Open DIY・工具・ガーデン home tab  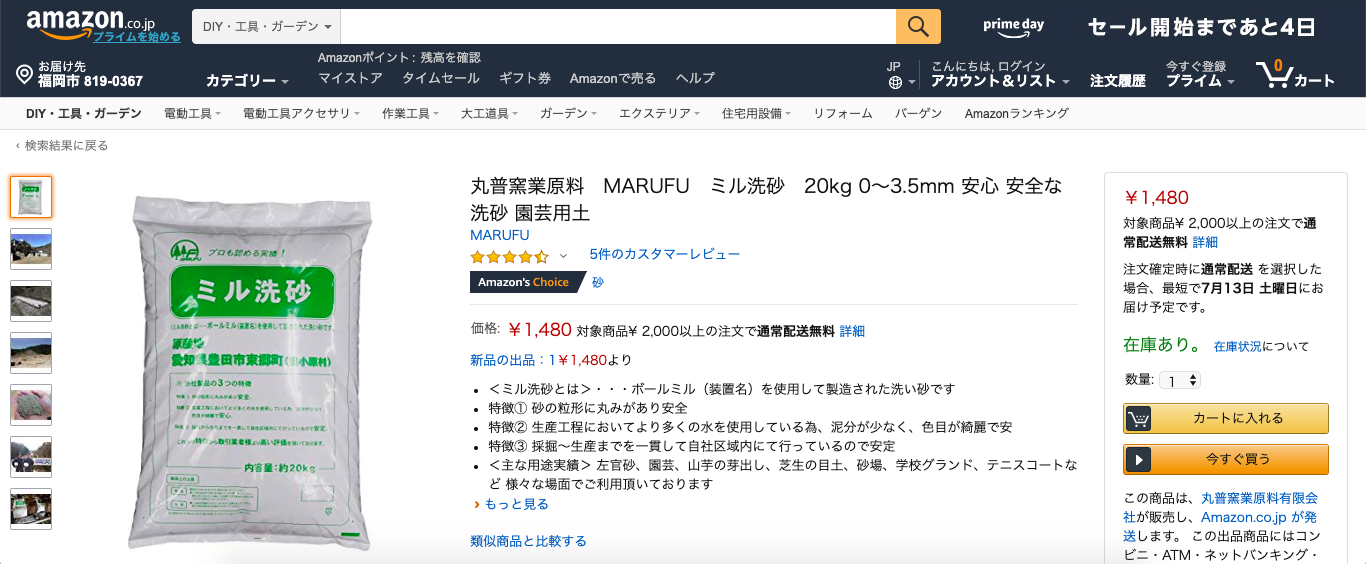pos(83,114)
